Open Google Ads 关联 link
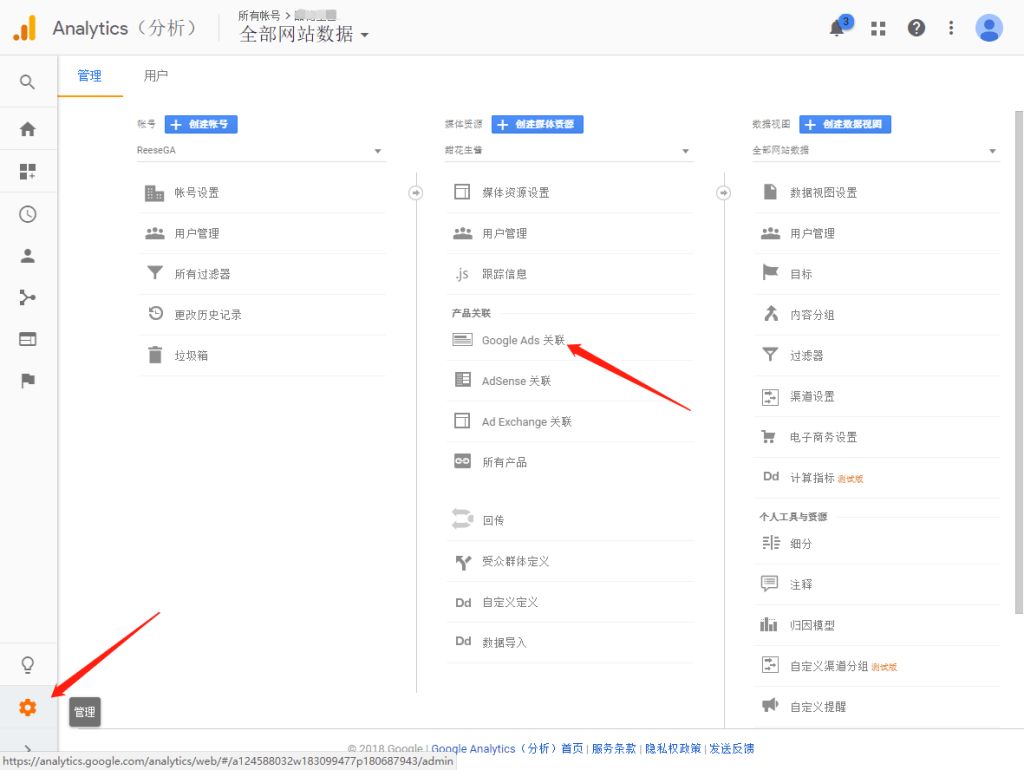The height and width of the screenshot is (770, 1024). coord(523,340)
